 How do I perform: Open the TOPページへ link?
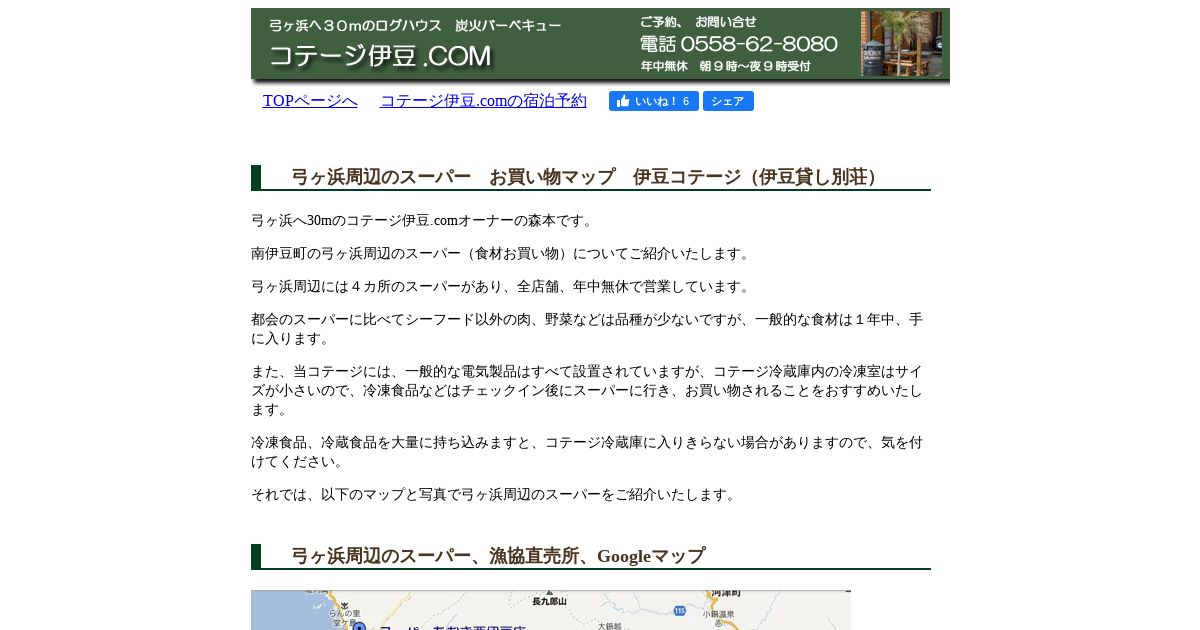tap(310, 101)
